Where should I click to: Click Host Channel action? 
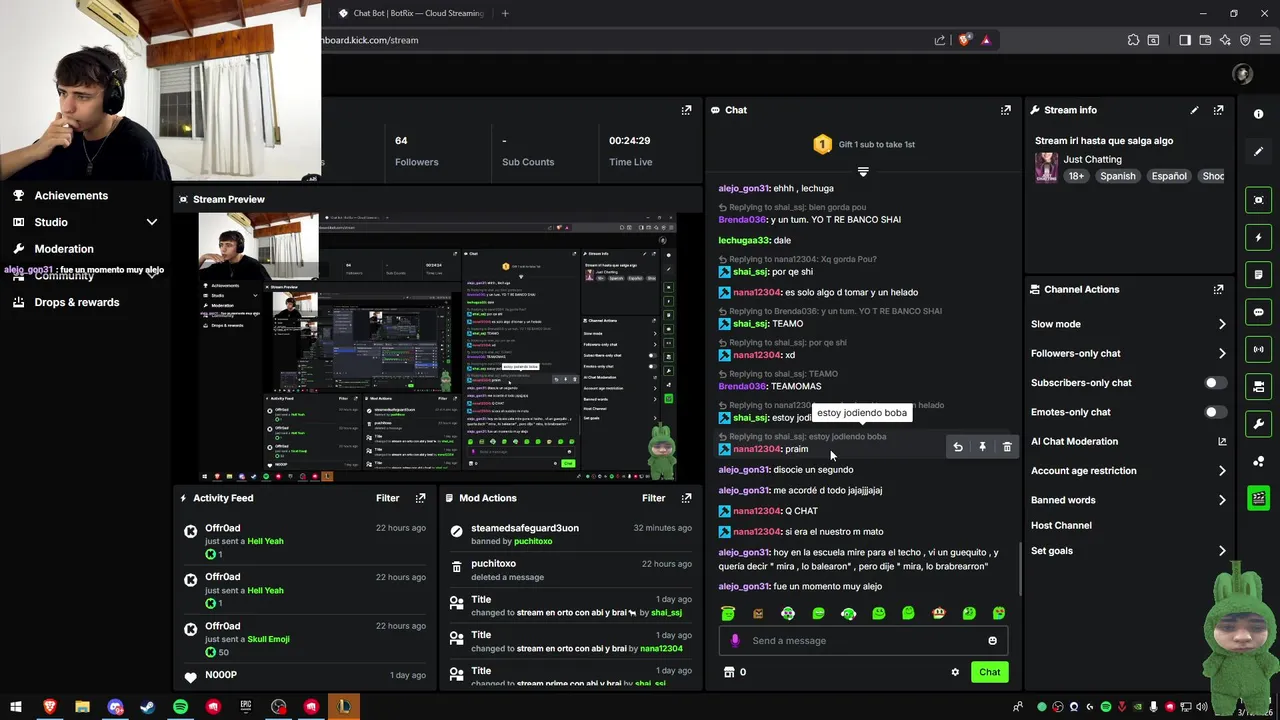pyautogui.click(x=1061, y=525)
